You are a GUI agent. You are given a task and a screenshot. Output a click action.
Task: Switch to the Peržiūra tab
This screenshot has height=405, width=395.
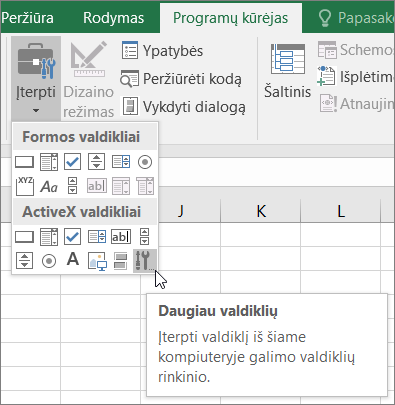pos(27,18)
